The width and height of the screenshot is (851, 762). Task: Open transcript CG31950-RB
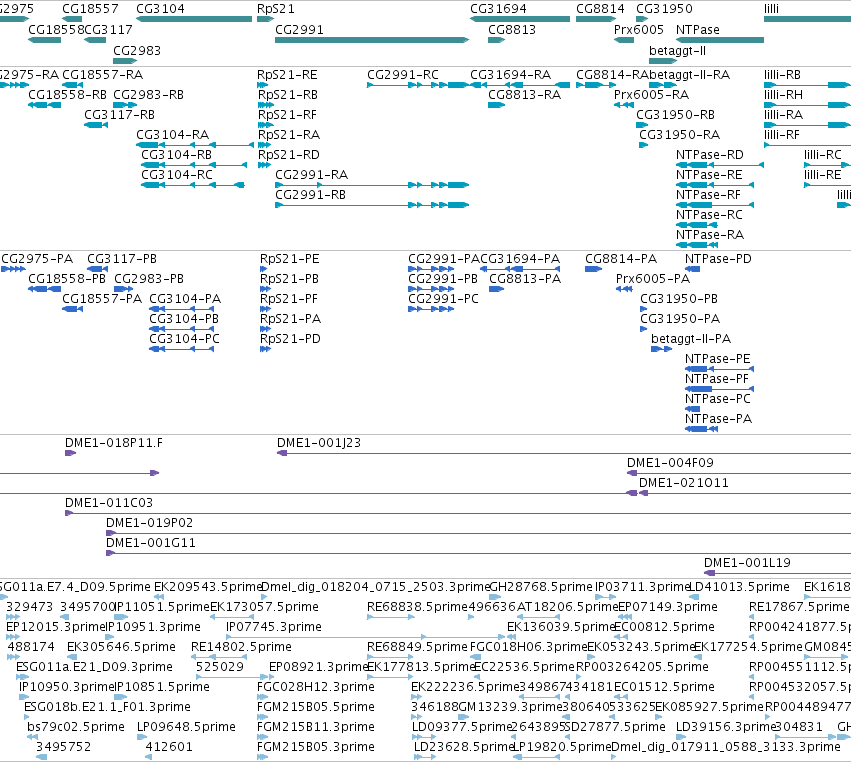(676, 115)
